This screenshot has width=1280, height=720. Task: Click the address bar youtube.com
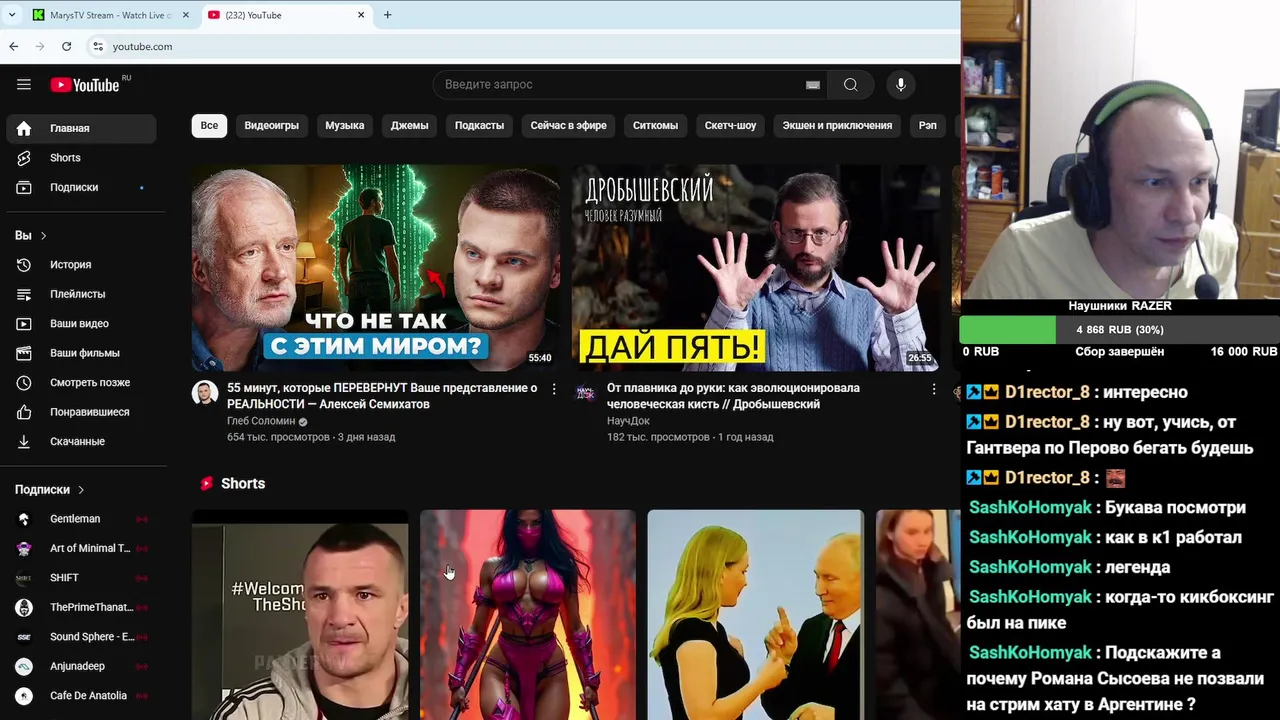142,46
